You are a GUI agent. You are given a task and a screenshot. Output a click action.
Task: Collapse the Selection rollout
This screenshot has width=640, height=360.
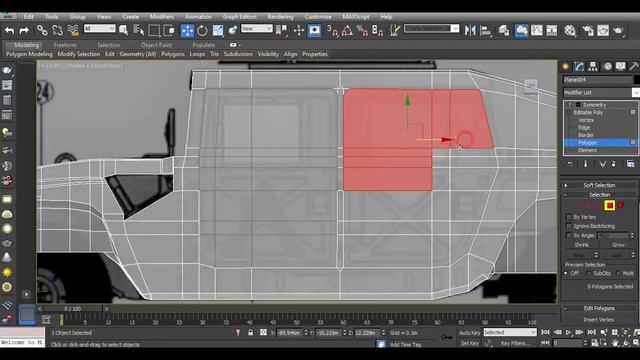[599, 195]
